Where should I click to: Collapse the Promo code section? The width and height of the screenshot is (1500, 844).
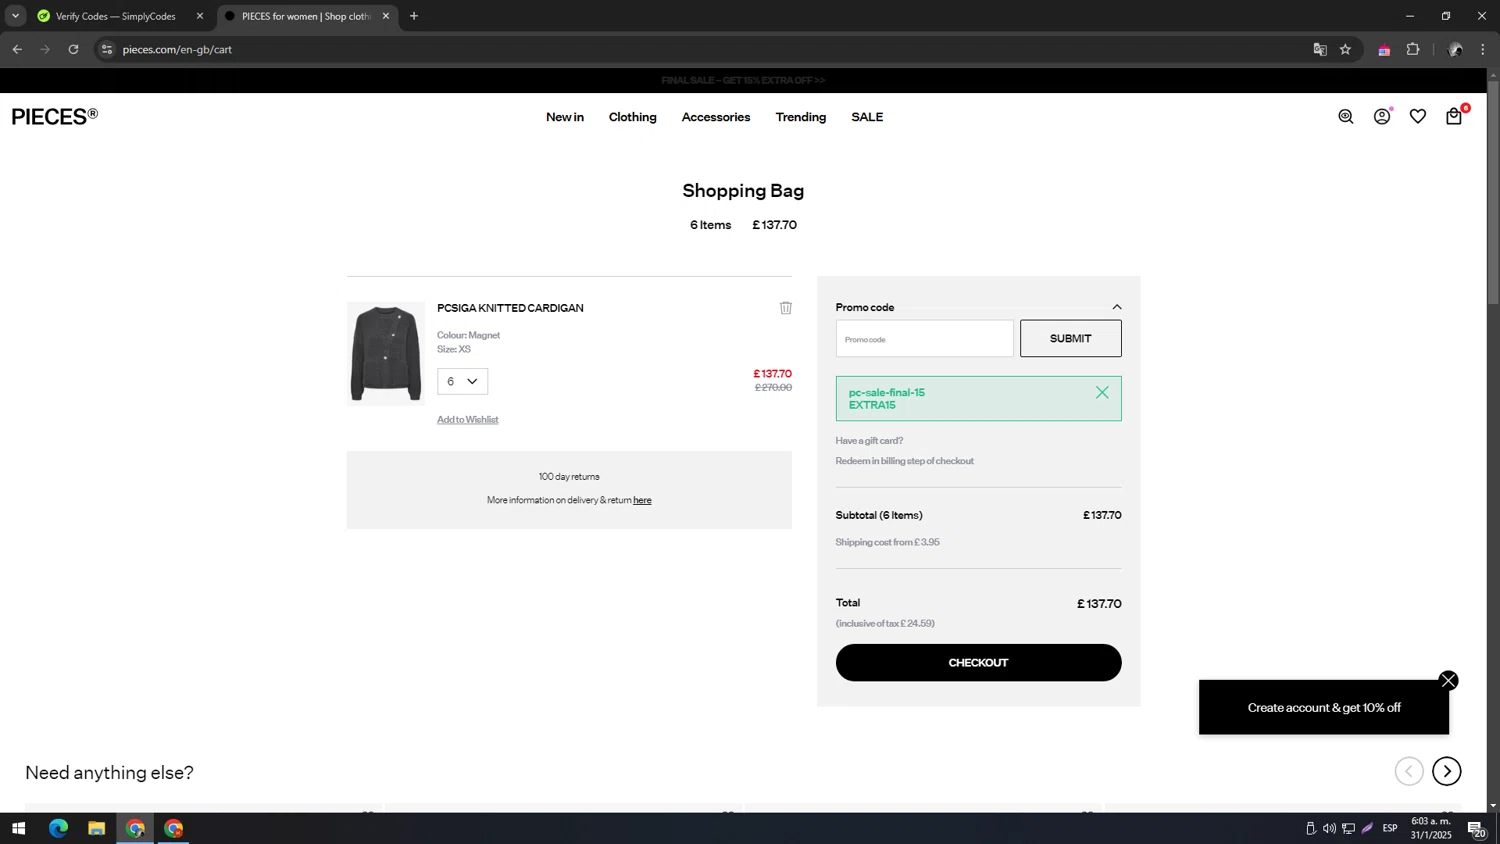point(1117,307)
